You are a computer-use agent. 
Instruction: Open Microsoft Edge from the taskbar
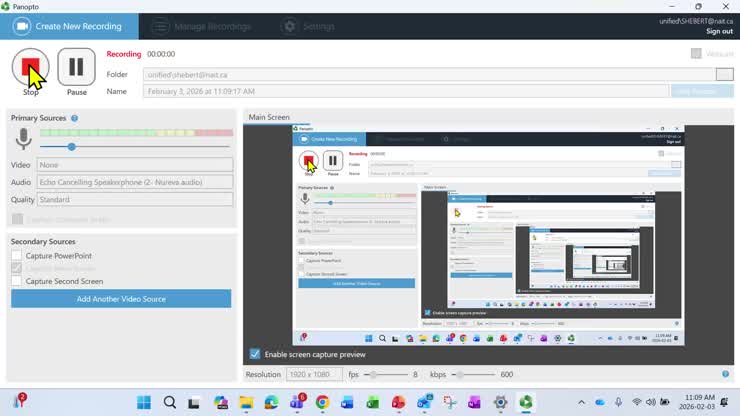(x=271, y=402)
